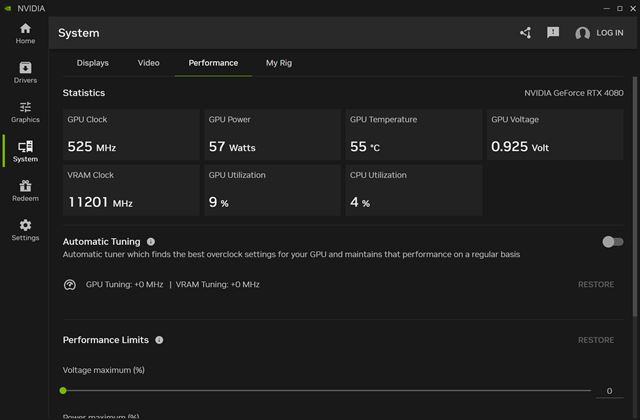
Task: Open Settings from the sidebar
Action: tap(25, 230)
